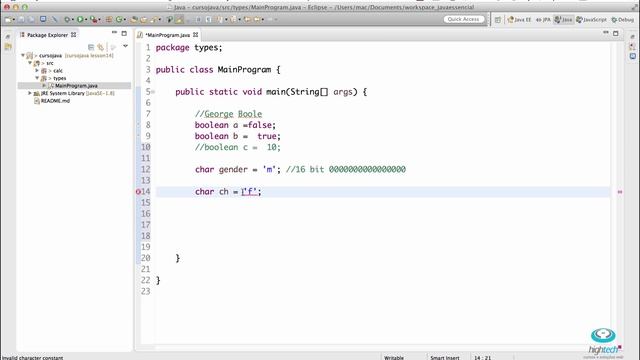Collapse the cursojava project node
This screenshot has height=360, width=640.
point(23,55)
